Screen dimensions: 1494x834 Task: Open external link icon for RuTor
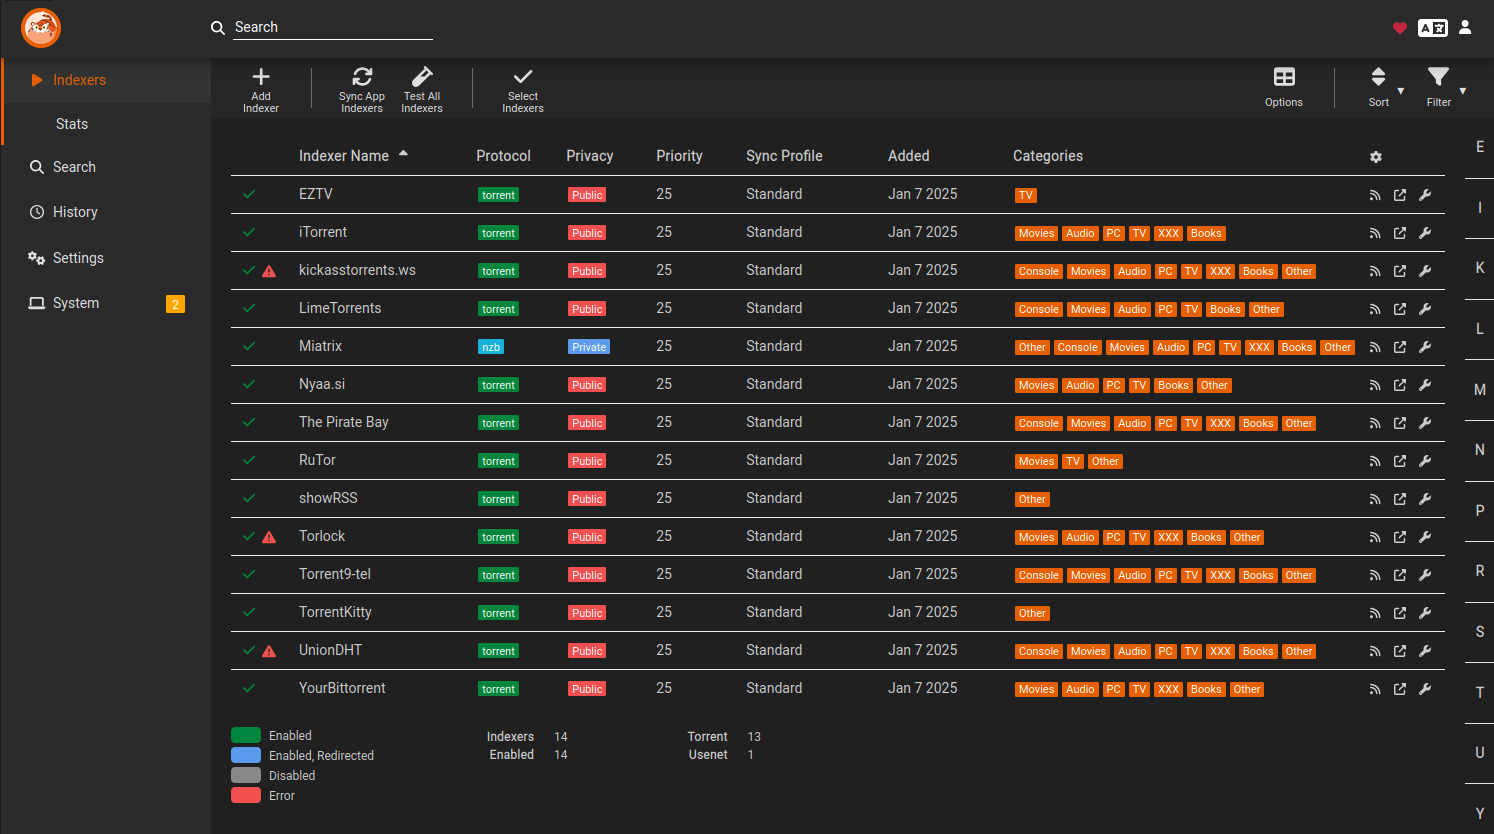tap(1400, 461)
